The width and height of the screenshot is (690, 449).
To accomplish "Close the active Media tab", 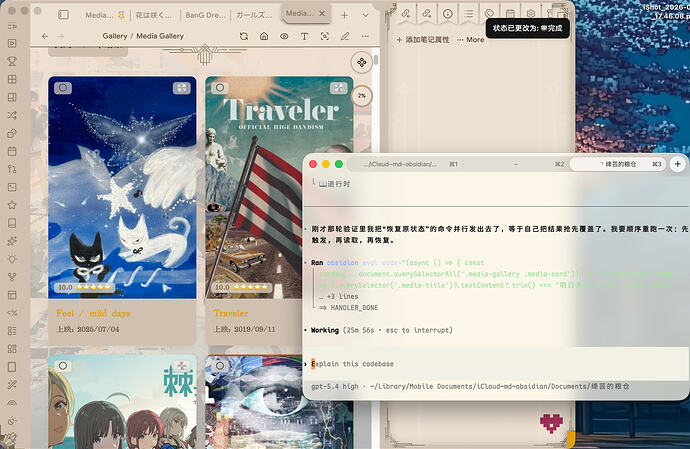I will point(322,14).
